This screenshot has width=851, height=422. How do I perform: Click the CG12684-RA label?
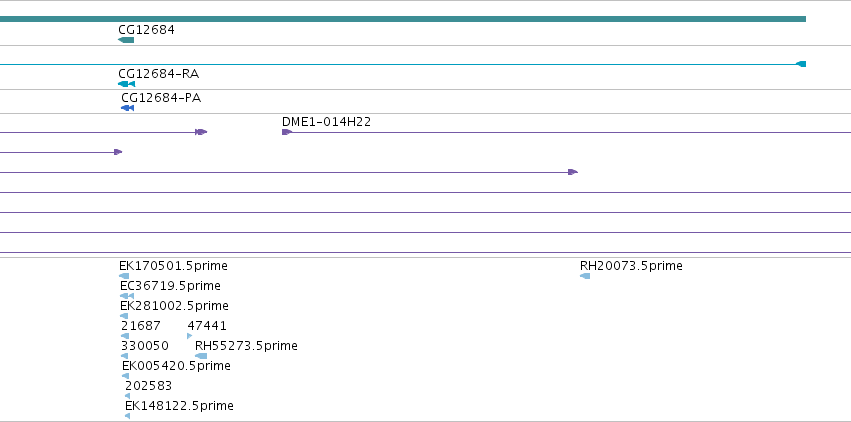tap(158, 74)
